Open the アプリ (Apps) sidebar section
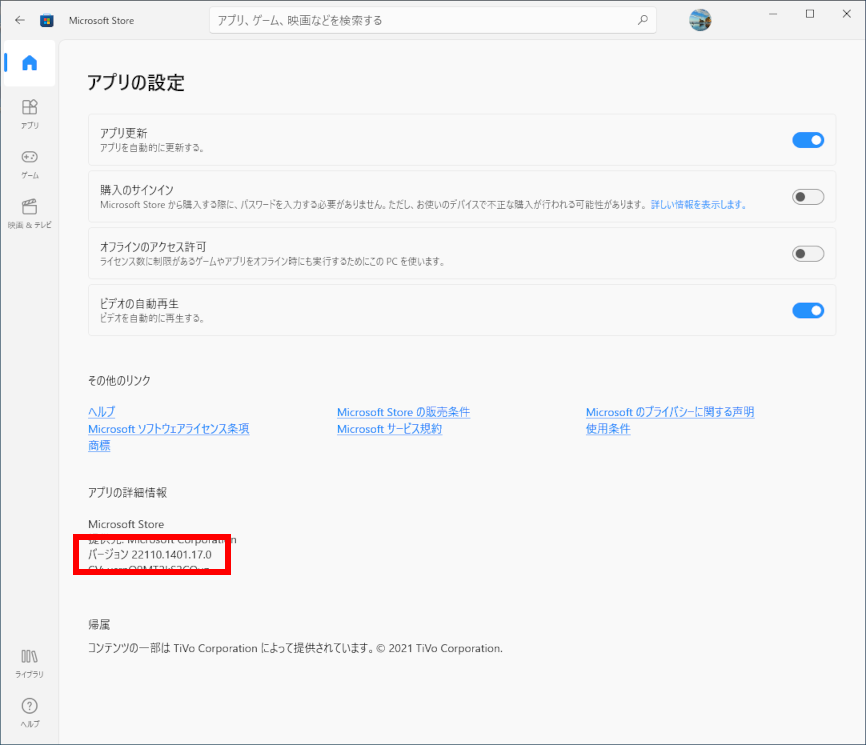 [29, 114]
